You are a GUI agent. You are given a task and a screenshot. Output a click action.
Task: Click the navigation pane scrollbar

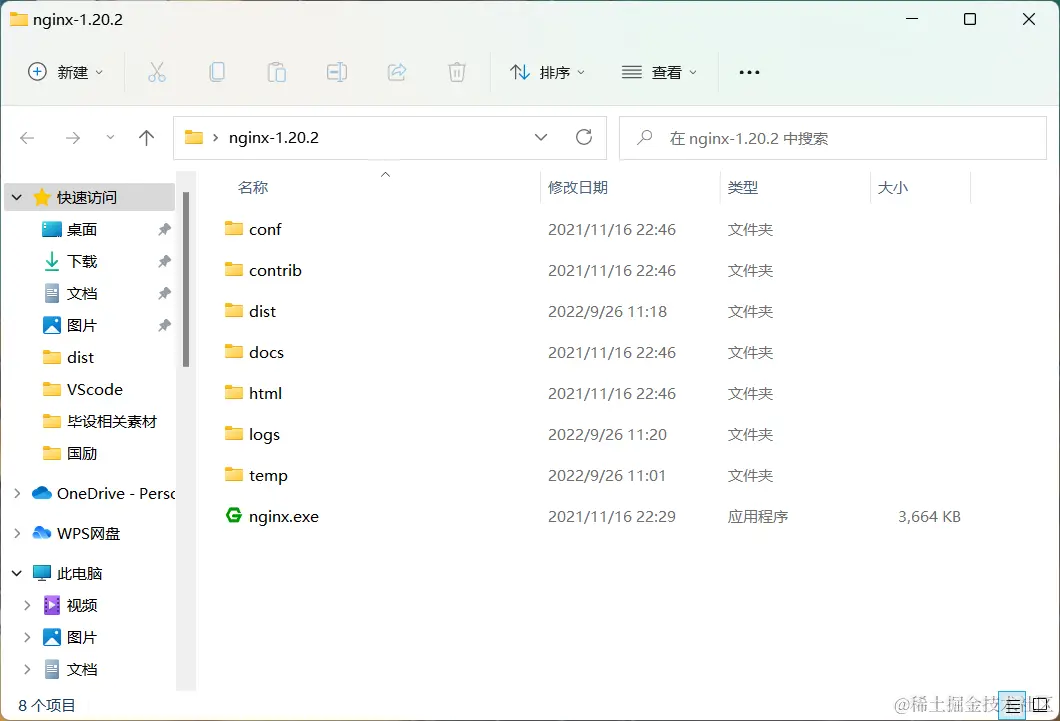pos(186,279)
